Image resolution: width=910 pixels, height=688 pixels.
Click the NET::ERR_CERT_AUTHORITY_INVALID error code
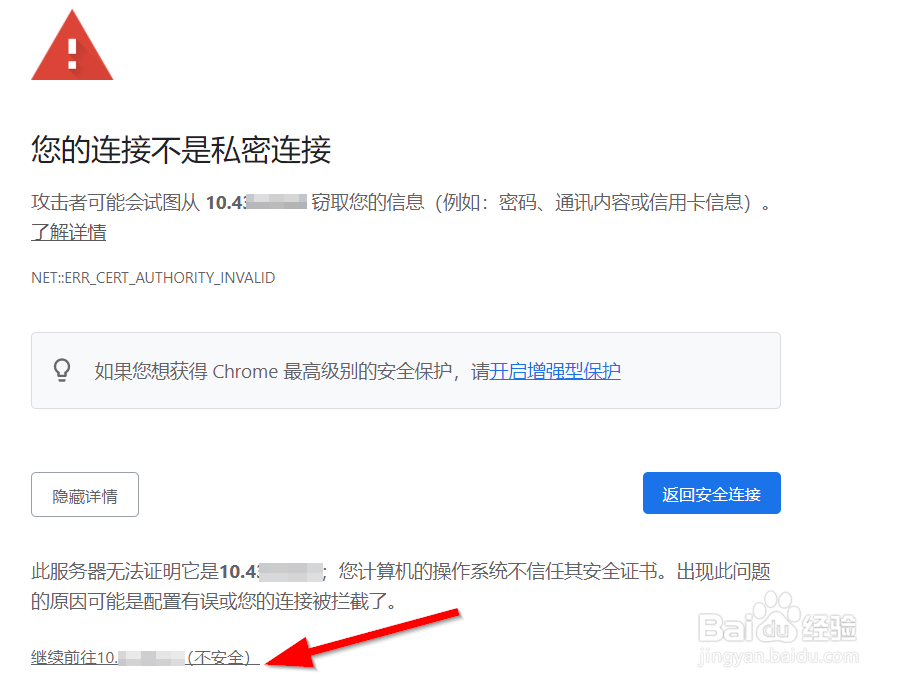tap(153, 278)
